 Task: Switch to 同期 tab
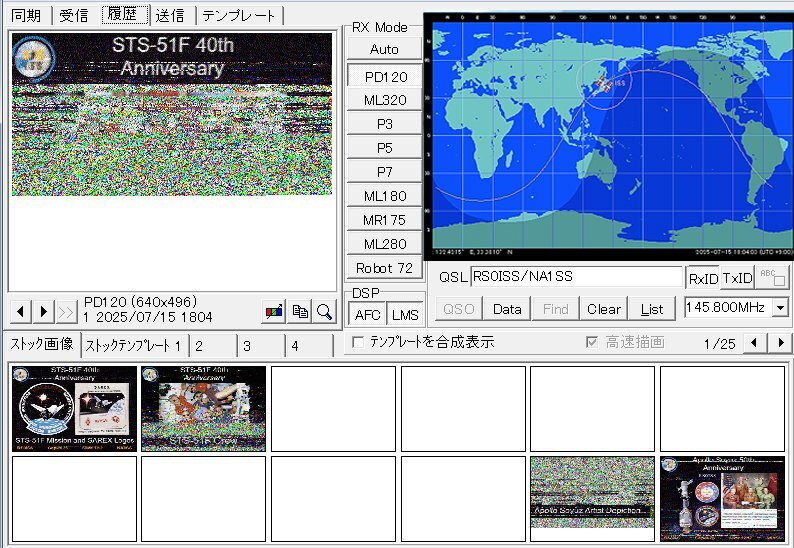click(26, 15)
